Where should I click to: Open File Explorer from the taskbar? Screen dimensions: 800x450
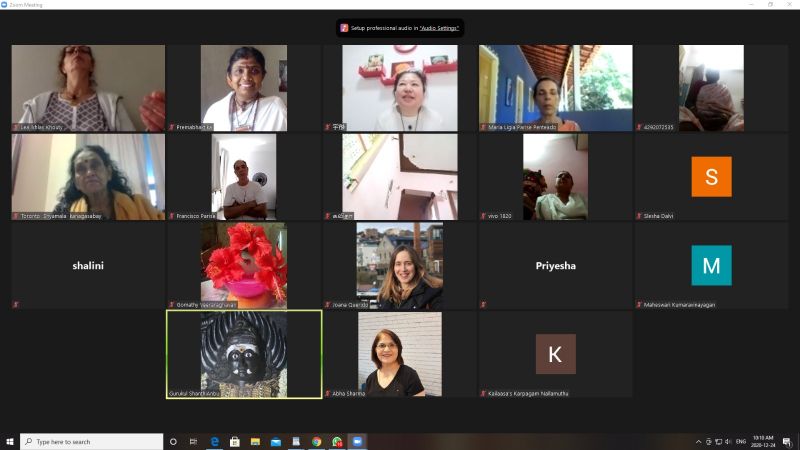point(255,441)
